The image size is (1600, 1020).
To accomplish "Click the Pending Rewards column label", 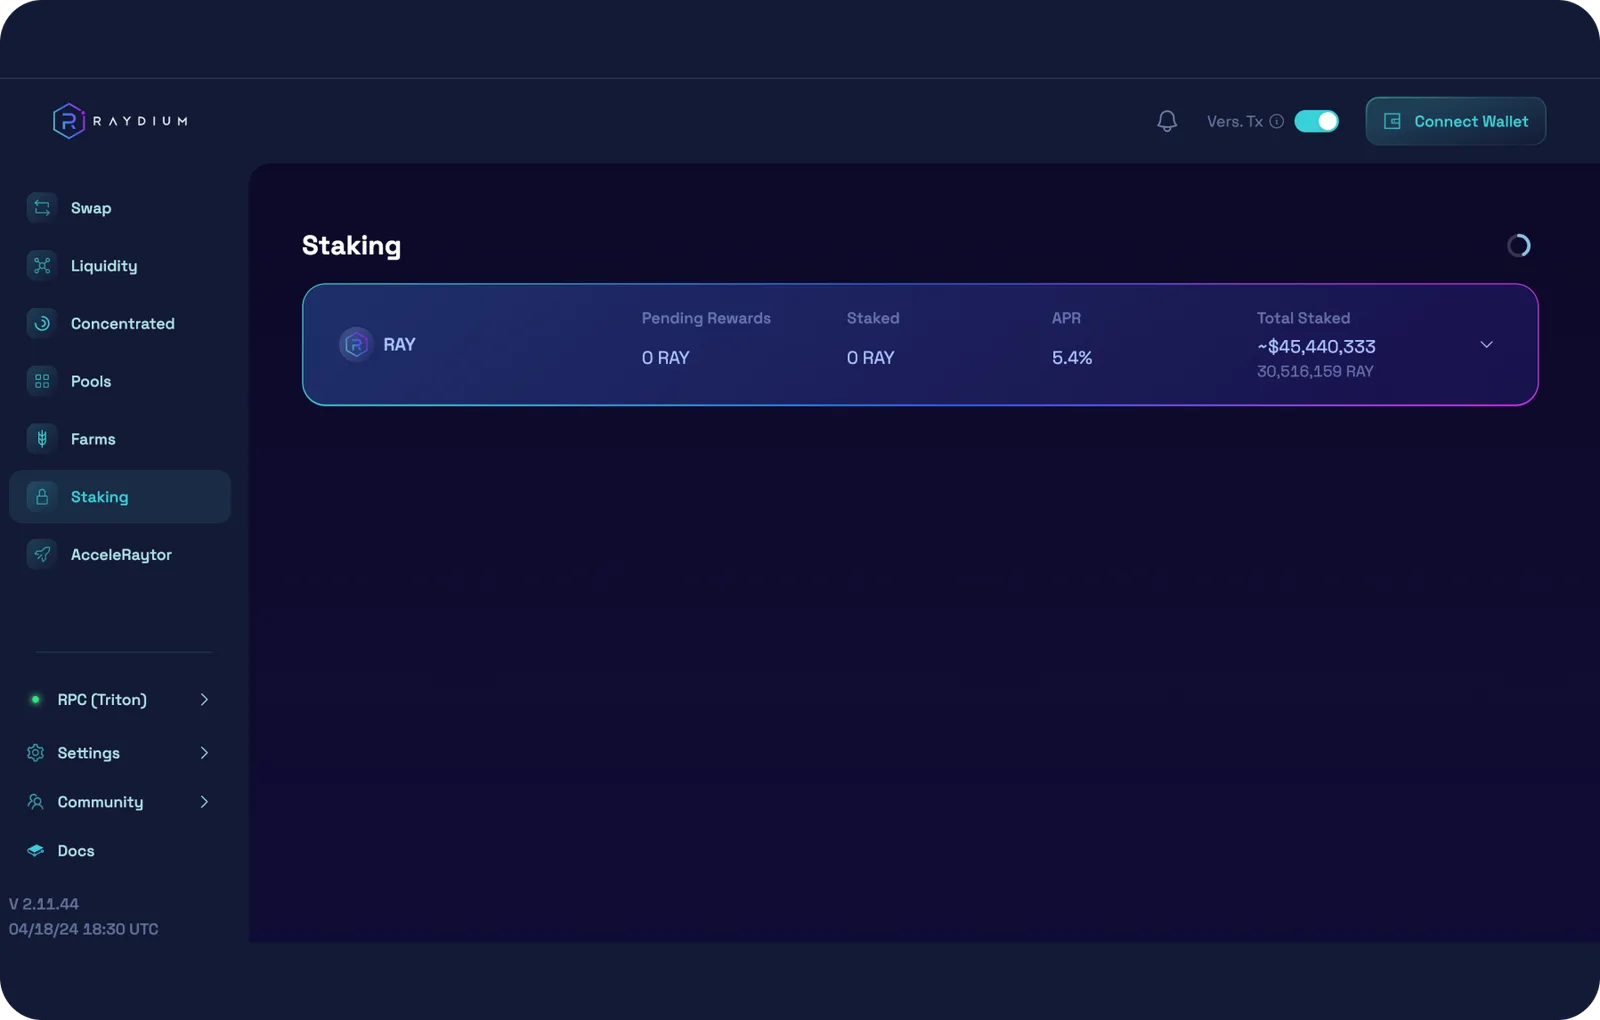I will point(706,318).
